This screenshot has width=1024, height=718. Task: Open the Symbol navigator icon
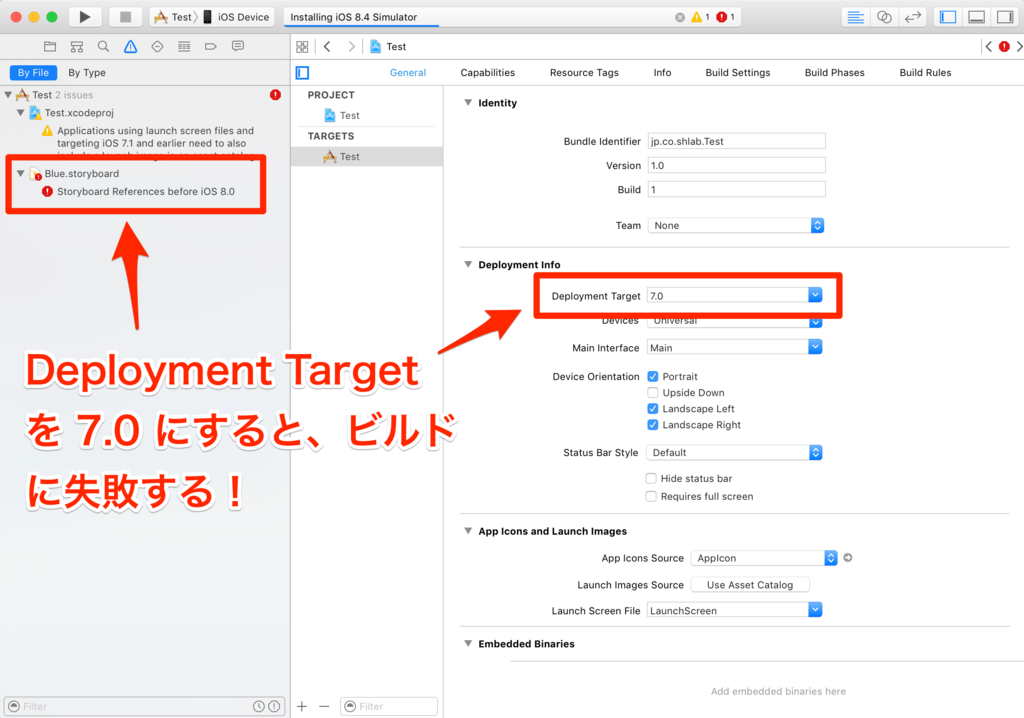[76, 46]
